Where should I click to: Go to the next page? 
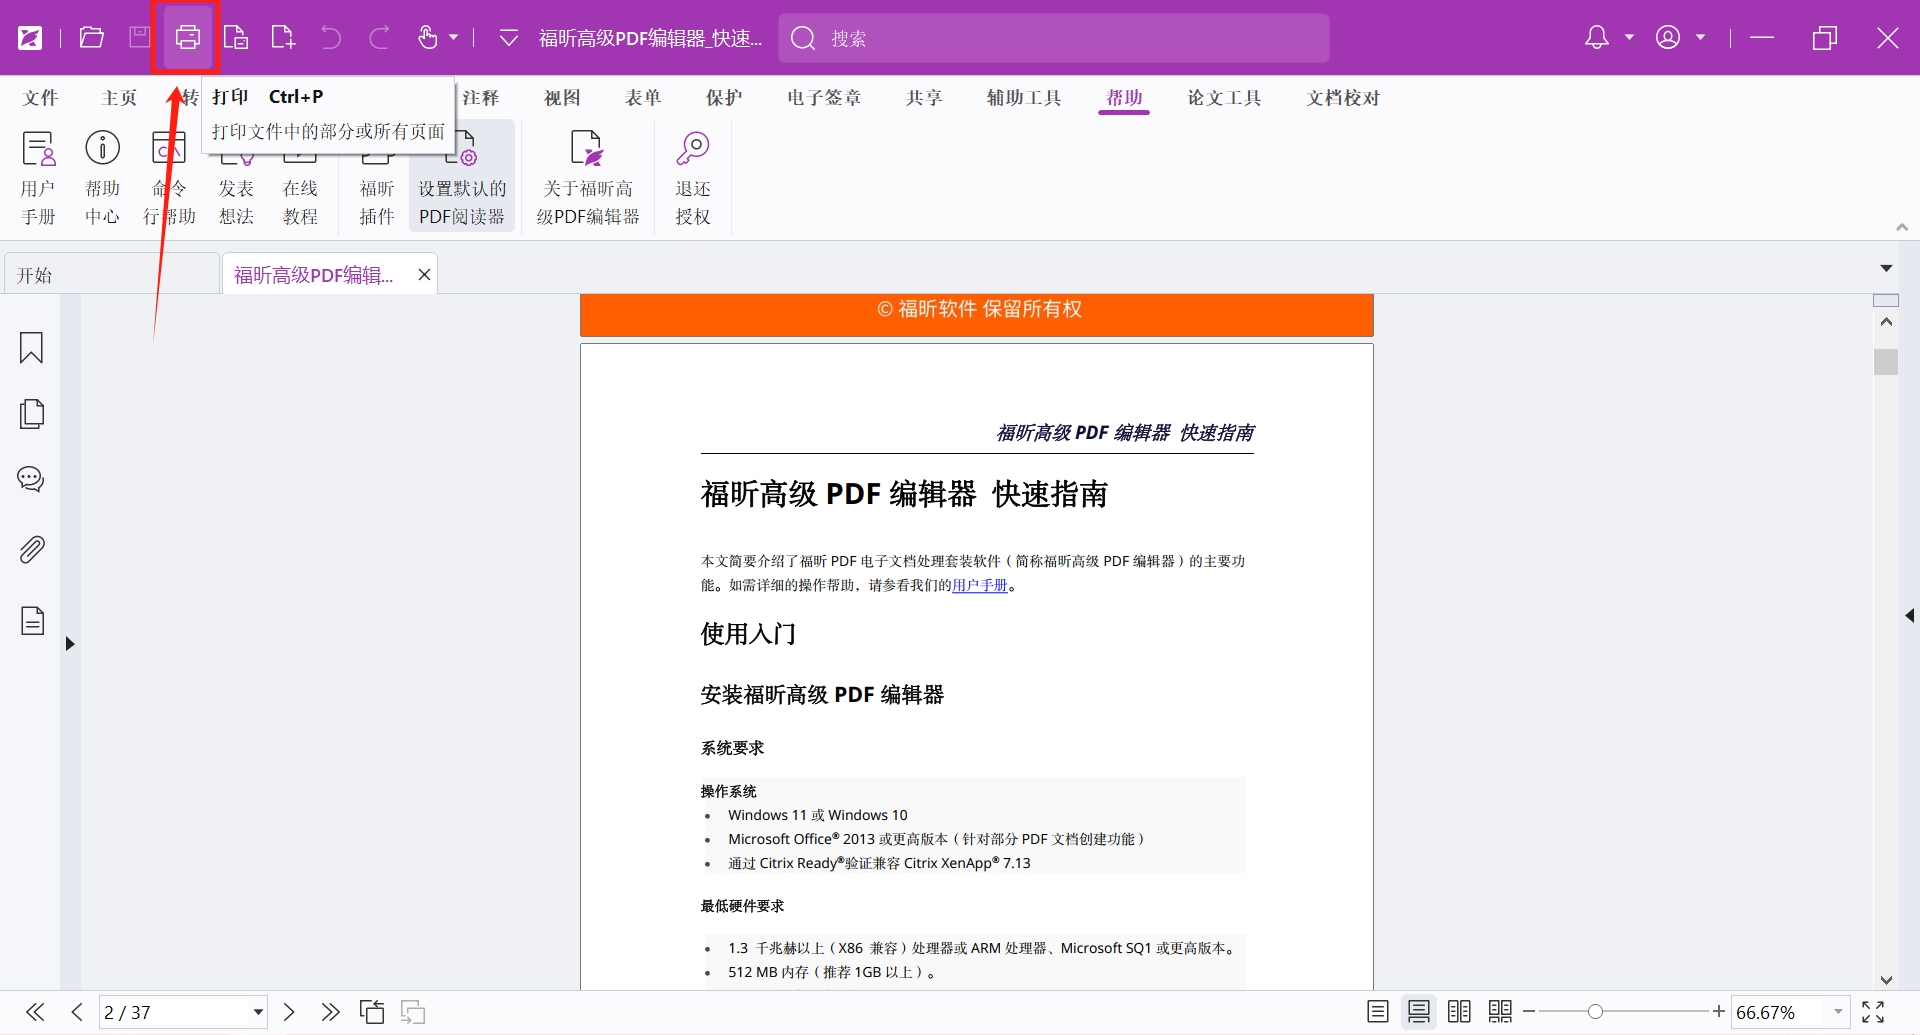click(x=289, y=1012)
